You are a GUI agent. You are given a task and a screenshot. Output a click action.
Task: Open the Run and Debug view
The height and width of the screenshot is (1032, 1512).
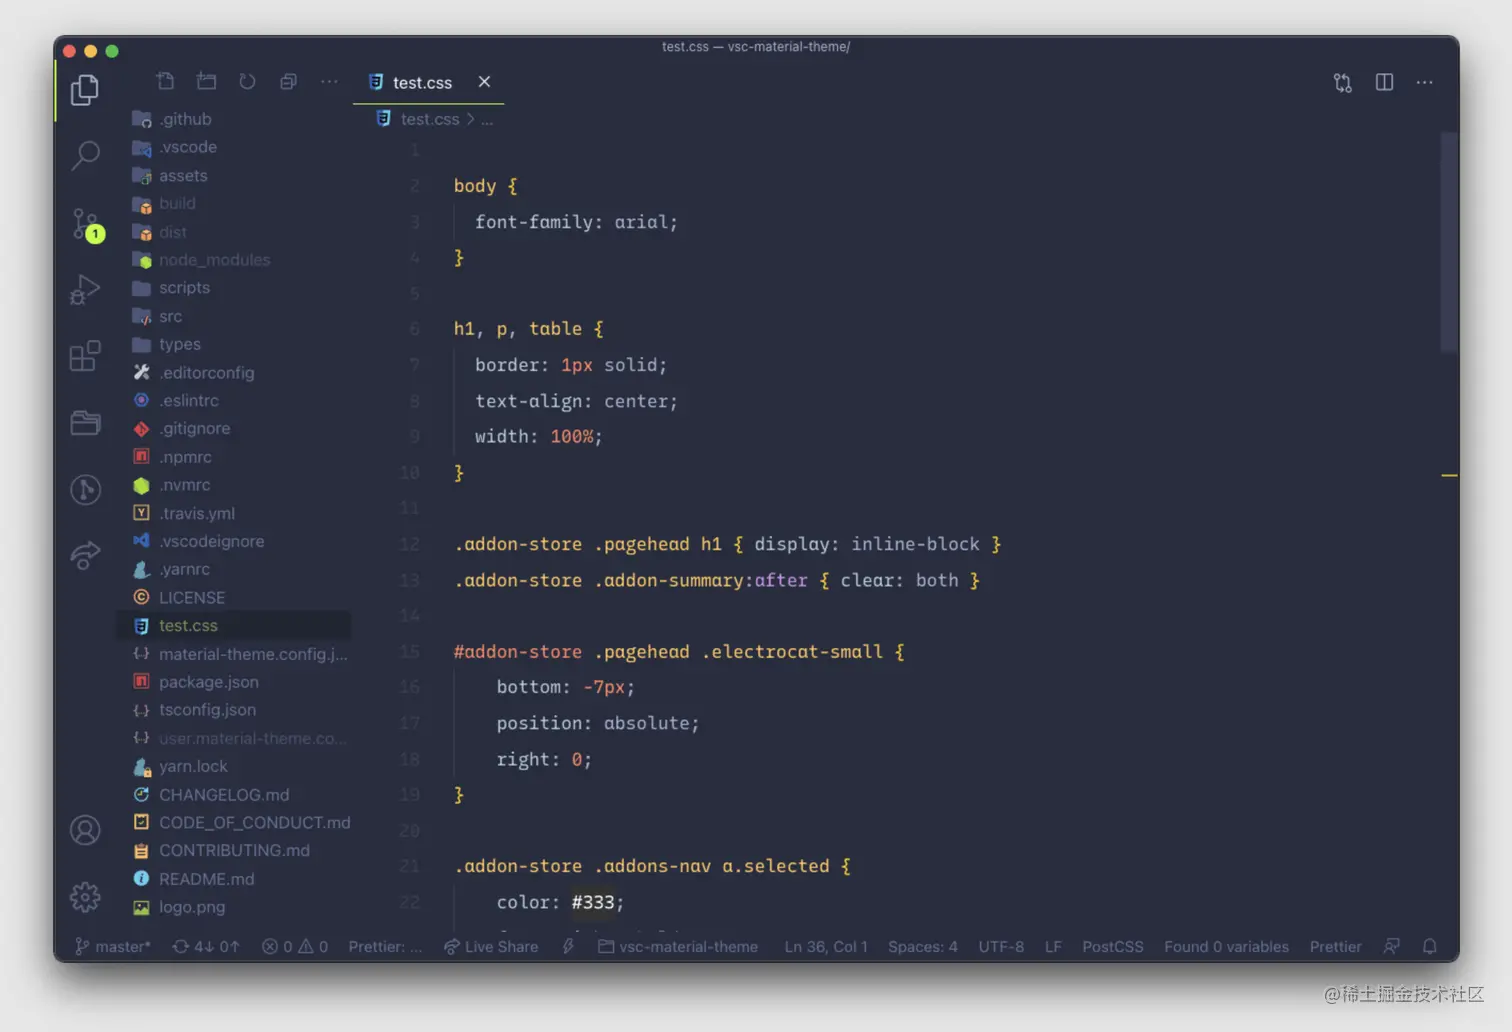coord(85,290)
